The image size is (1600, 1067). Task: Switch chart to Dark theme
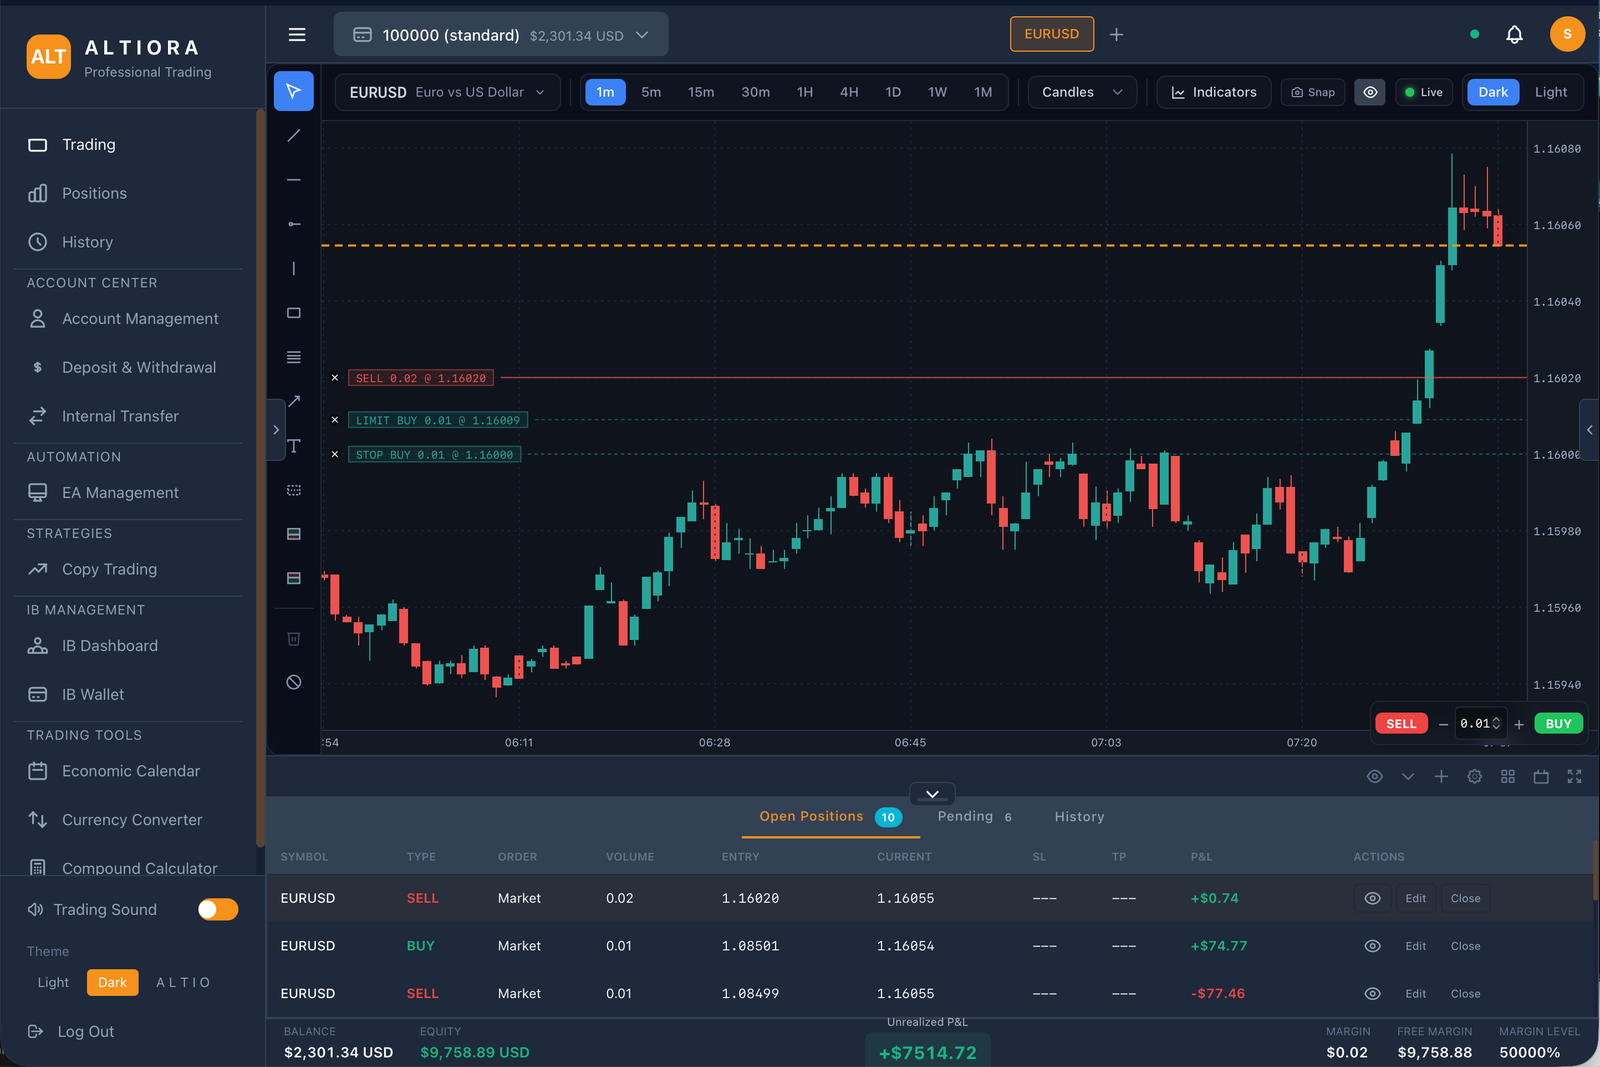coord(1493,92)
